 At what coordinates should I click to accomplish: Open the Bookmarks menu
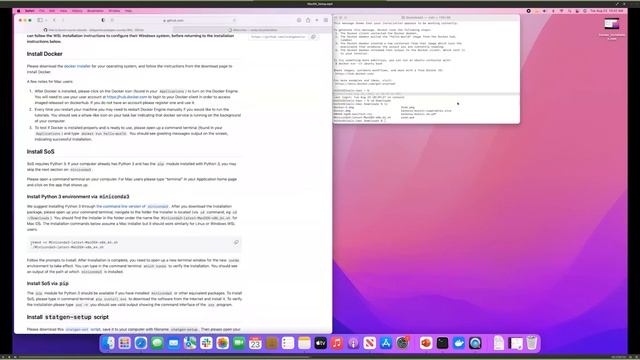(x=96, y=11)
